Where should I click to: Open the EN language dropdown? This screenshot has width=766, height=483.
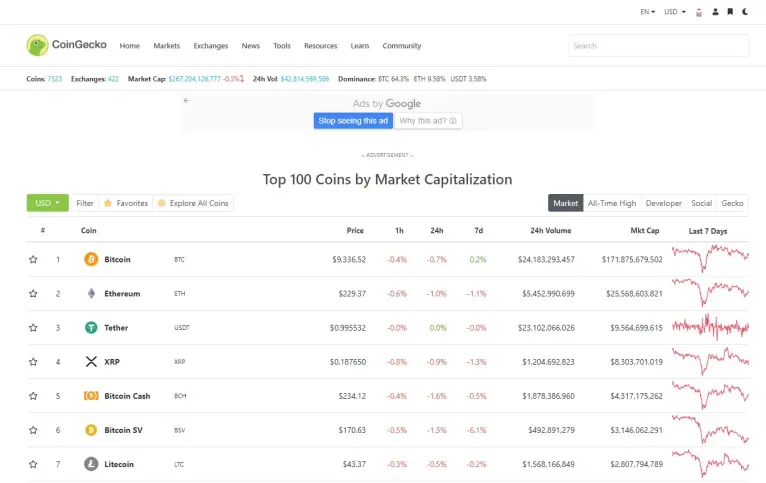tap(647, 12)
